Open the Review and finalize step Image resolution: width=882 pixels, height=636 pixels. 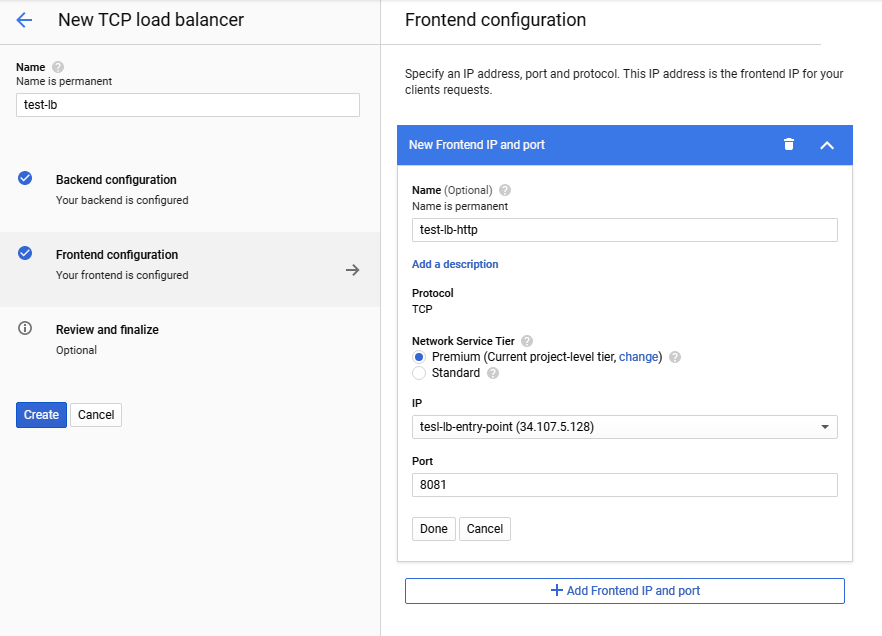point(107,330)
